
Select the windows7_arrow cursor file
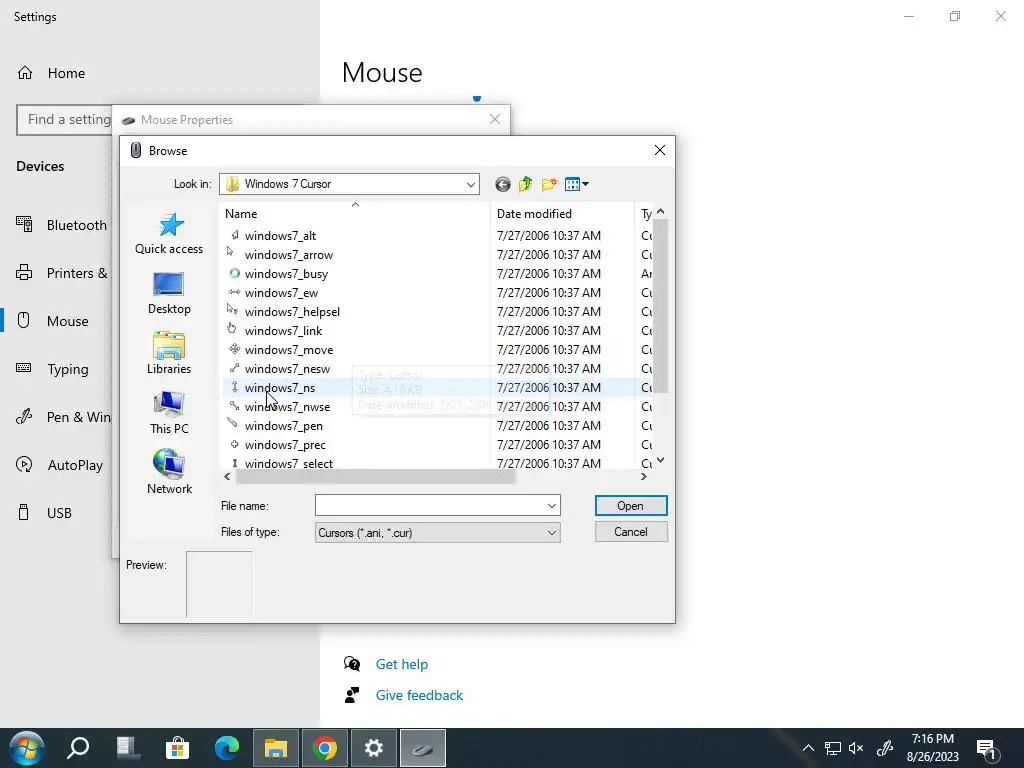click(x=289, y=255)
